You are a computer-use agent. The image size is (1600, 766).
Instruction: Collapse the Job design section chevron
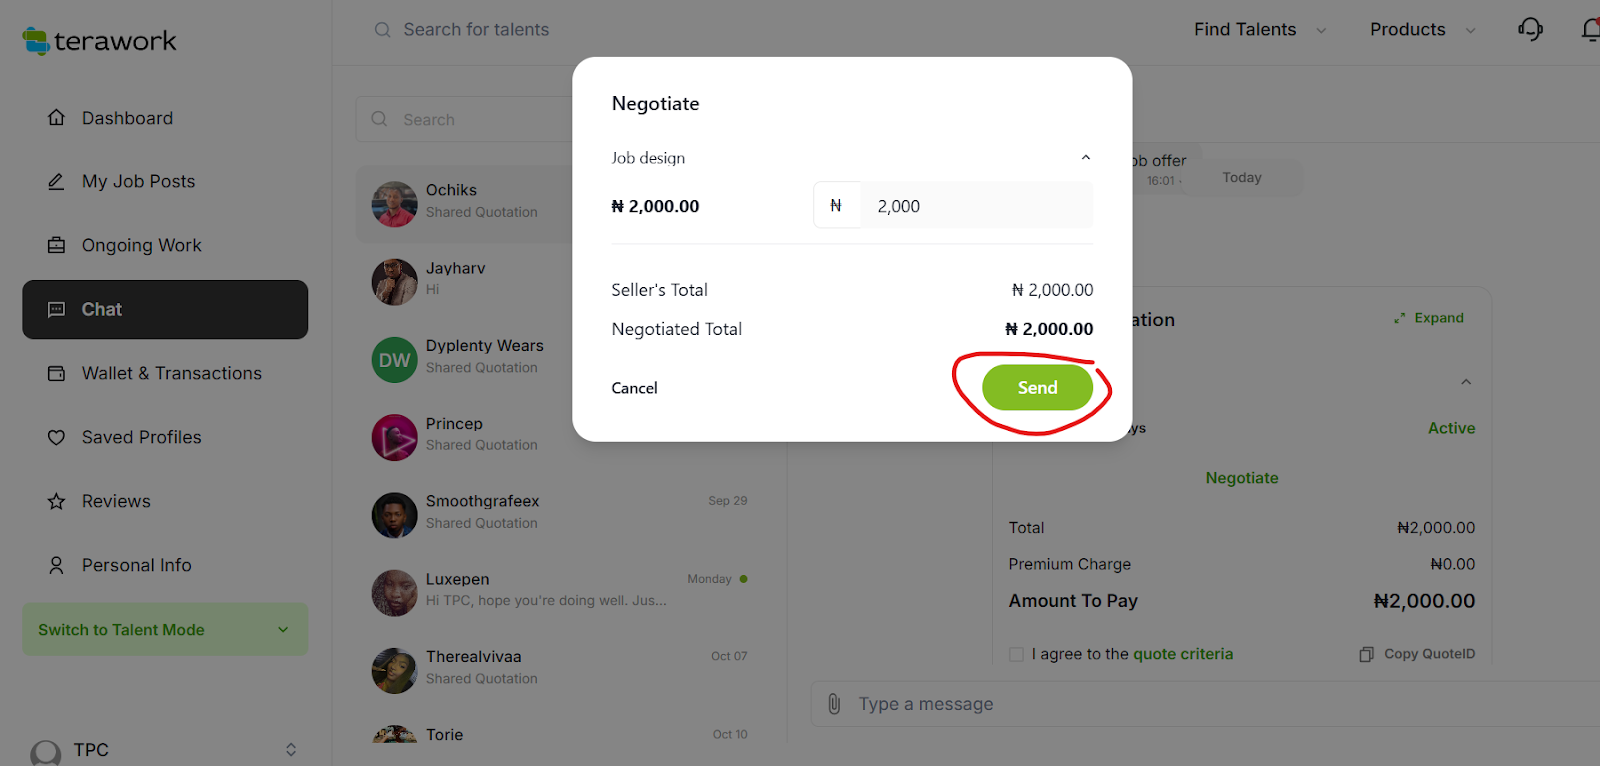tap(1086, 158)
